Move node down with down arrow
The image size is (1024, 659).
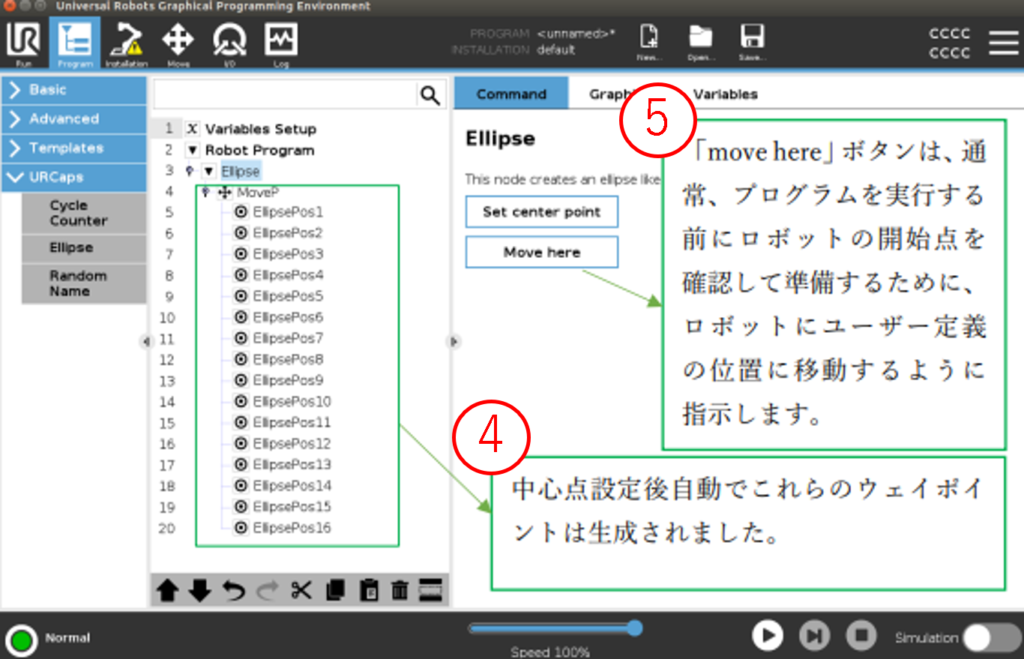pyautogui.click(x=200, y=590)
